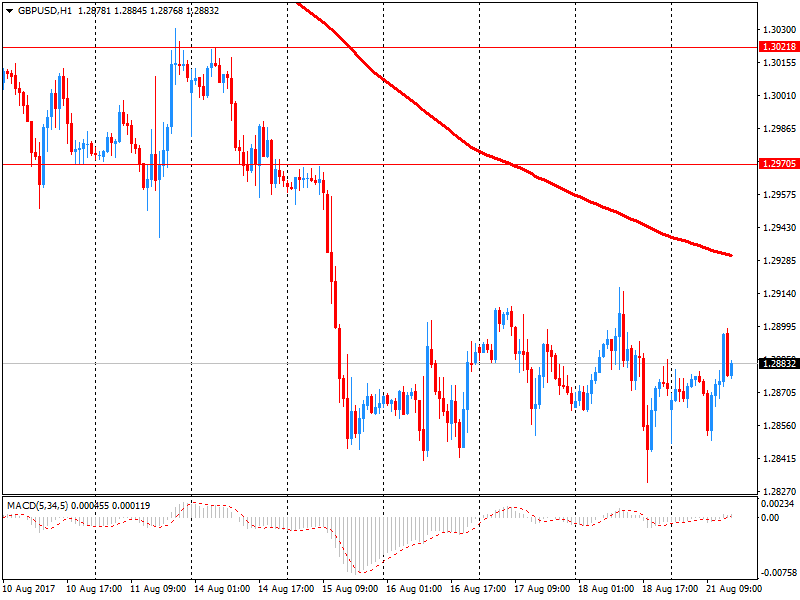800x600 pixels.
Task: Click the MACD zero level value 0.00
Action: pos(770,518)
